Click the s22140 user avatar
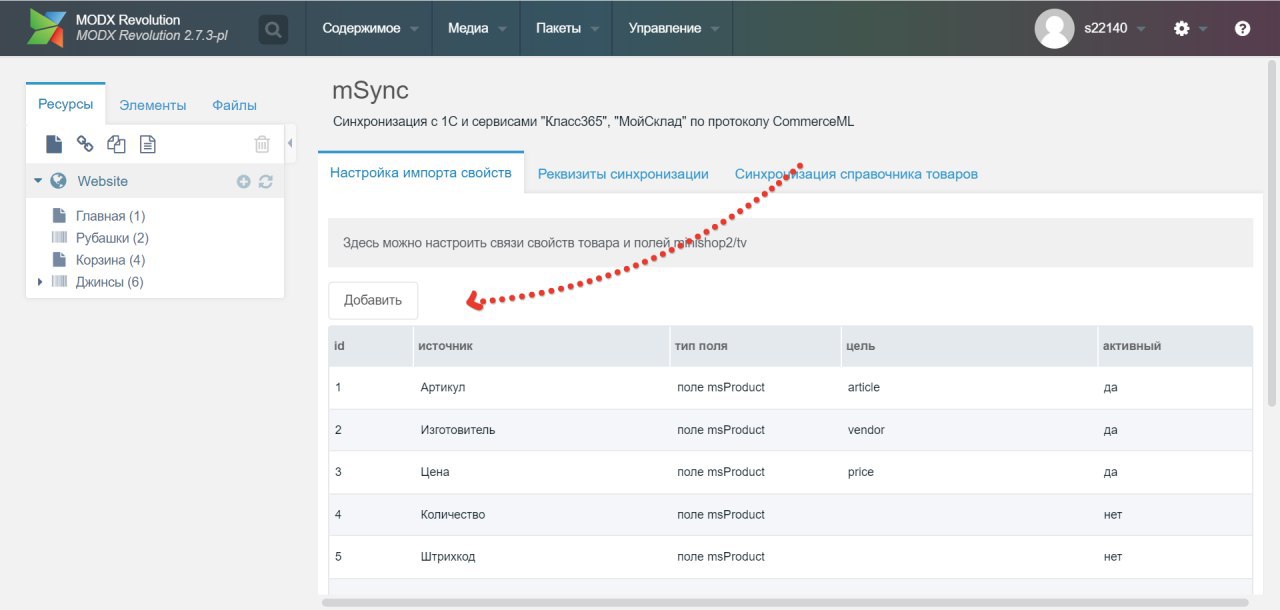Screen dimensions: 1280x610 click(1054, 28)
